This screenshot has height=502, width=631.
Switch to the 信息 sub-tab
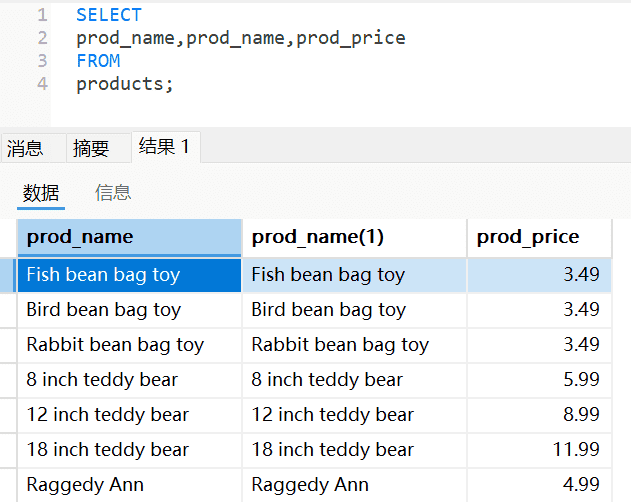point(113,193)
